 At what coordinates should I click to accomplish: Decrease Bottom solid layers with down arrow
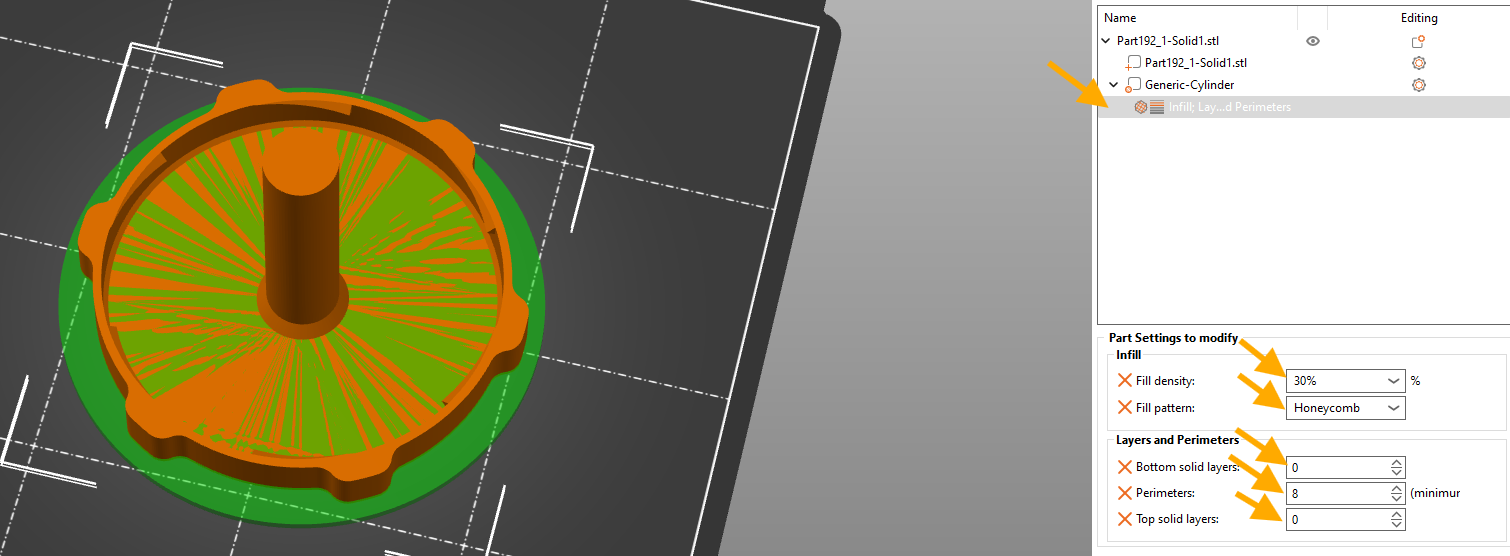[x=1397, y=472]
